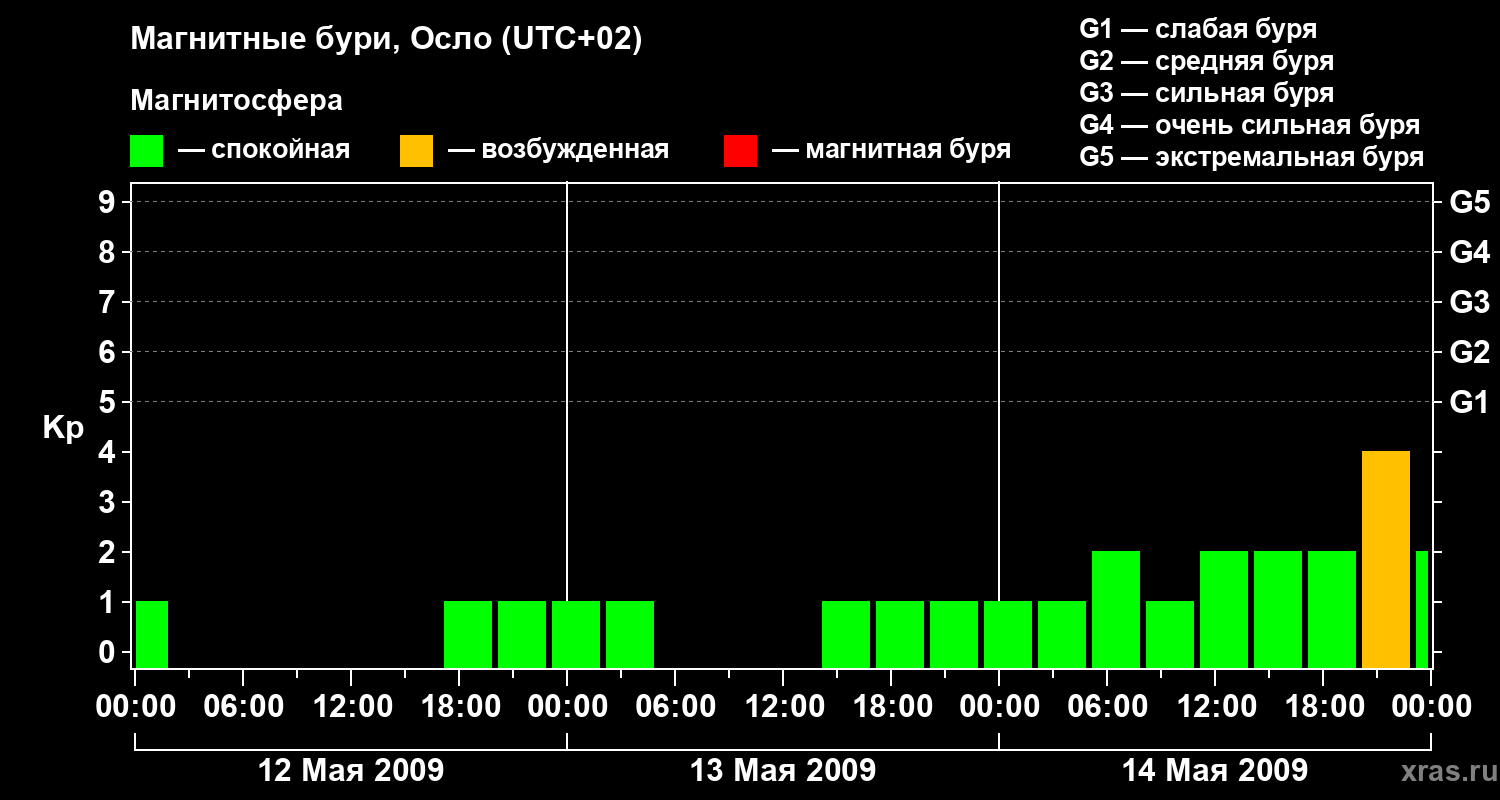
Task: Click the '— возбужденная' legend text
Action: (x=558, y=150)
